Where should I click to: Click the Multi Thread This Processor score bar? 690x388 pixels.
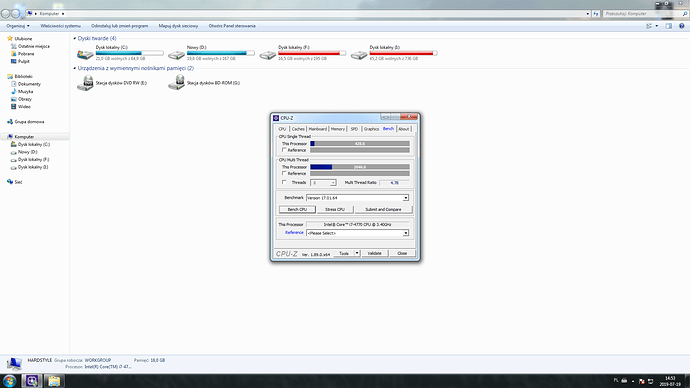(x=360, y=167)
